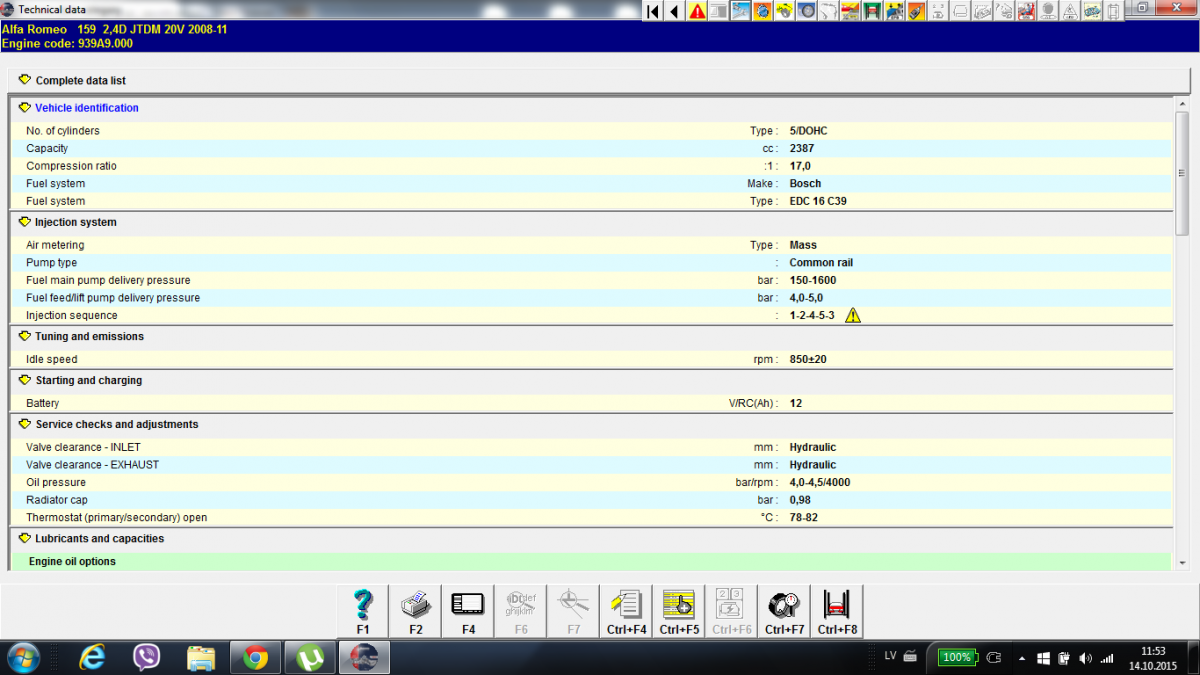1200x675 pixels.
Task: Open uTorrent from the taskbar
Action: [x=310, y=657]
